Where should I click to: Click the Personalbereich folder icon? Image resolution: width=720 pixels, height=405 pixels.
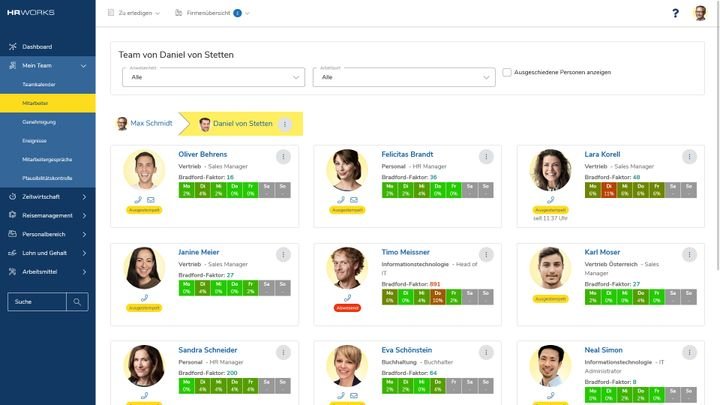coord(12,234)
